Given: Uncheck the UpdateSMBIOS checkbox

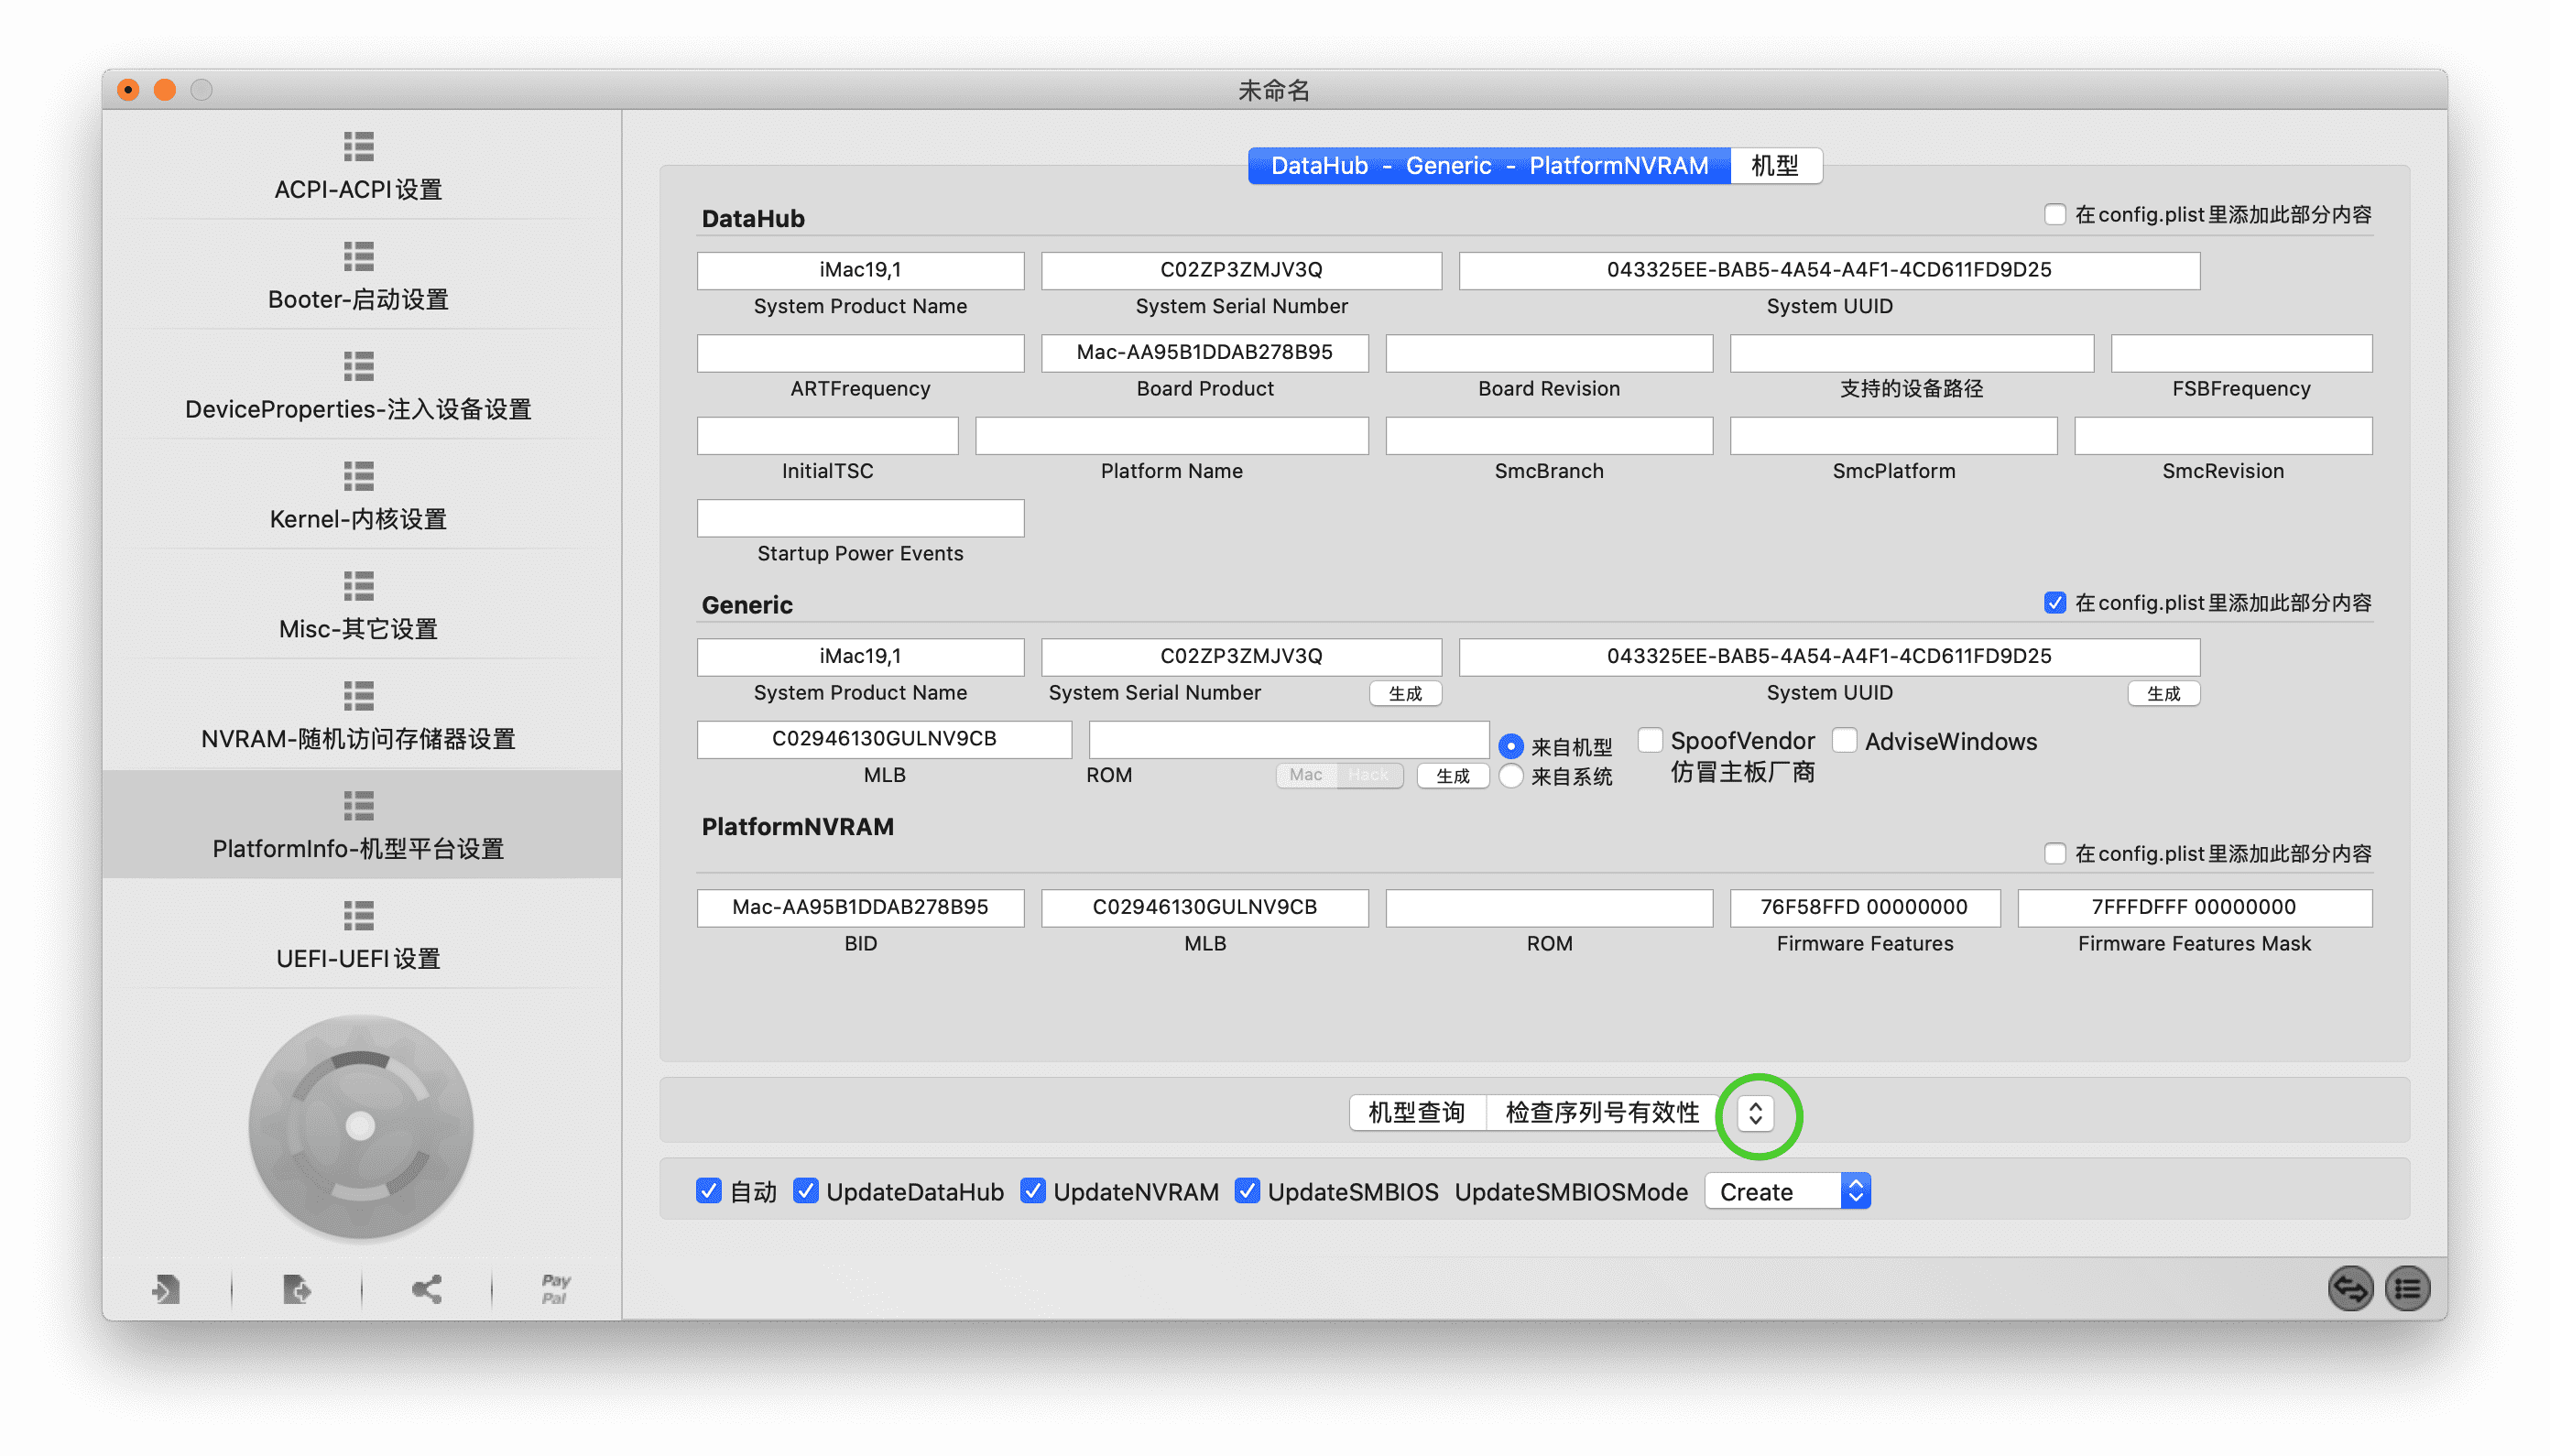Looking at the screenshot, I should [1247, 1191].
